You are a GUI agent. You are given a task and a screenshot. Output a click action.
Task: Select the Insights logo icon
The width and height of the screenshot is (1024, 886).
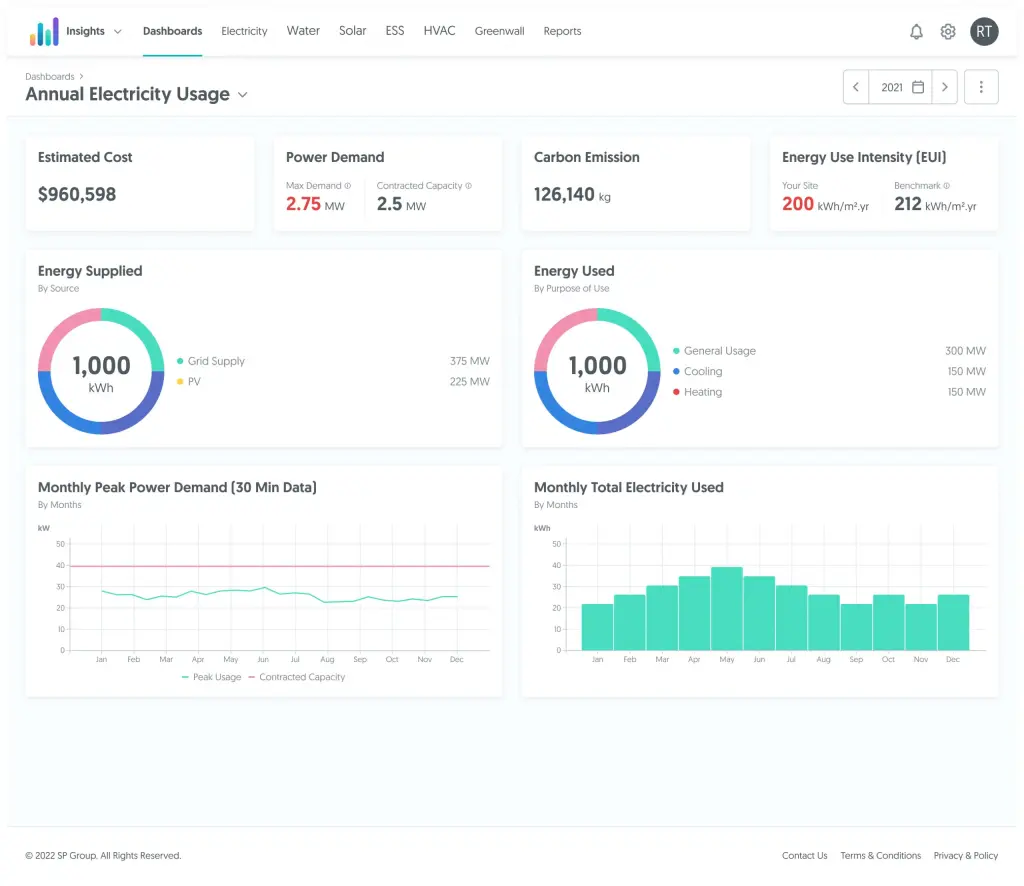tap(42, 31)
